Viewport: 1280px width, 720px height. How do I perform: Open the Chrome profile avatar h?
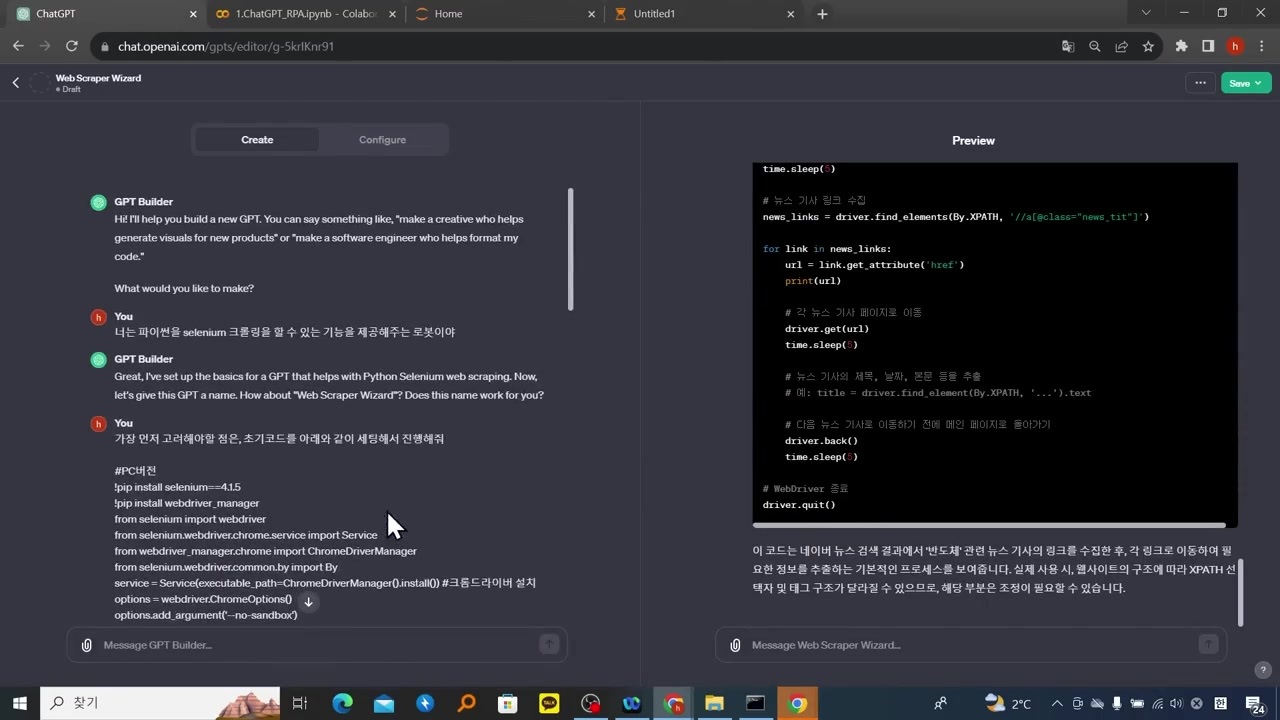pos(1235,46)
